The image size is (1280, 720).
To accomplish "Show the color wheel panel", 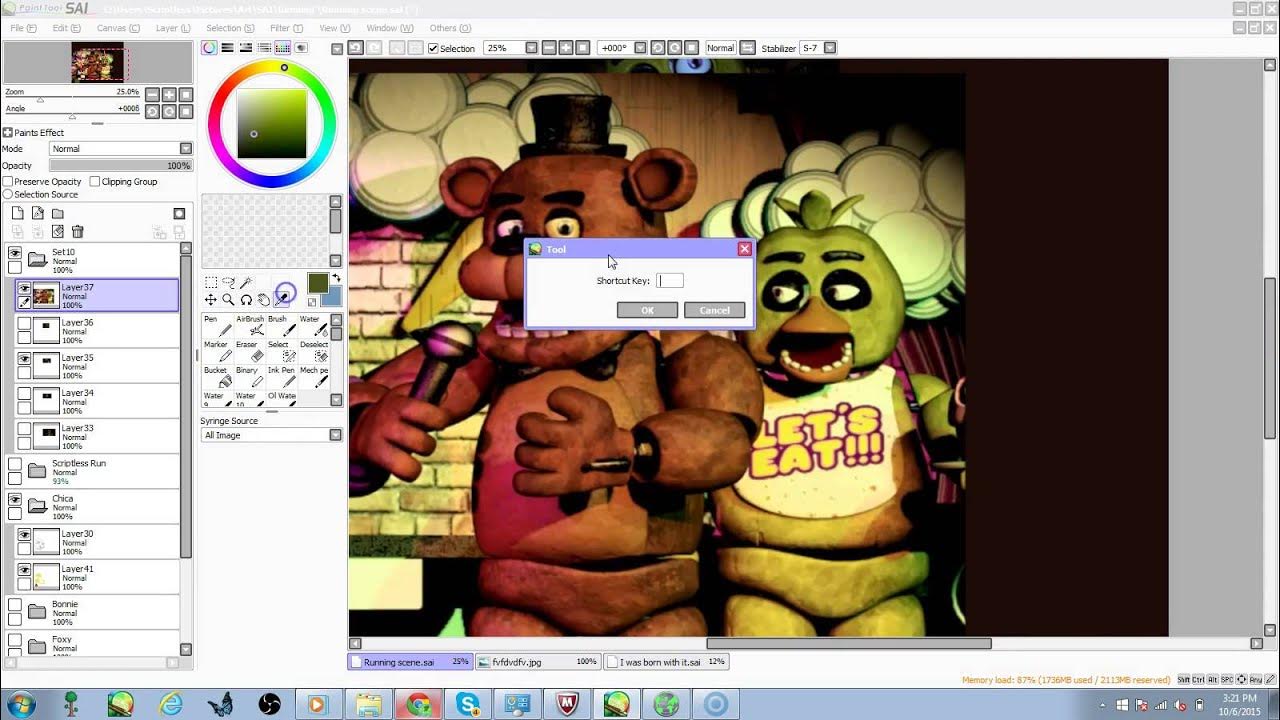I will point(210,48).
